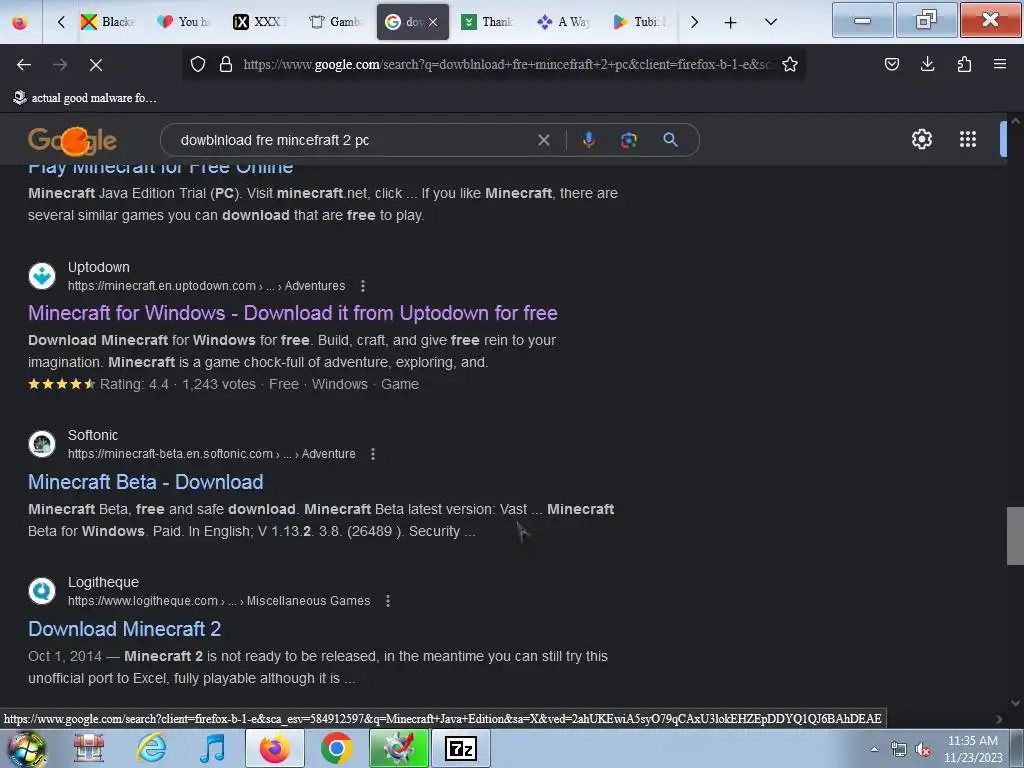
Task: Switch to the Gamb tab
Action: (x=335, y=22)
